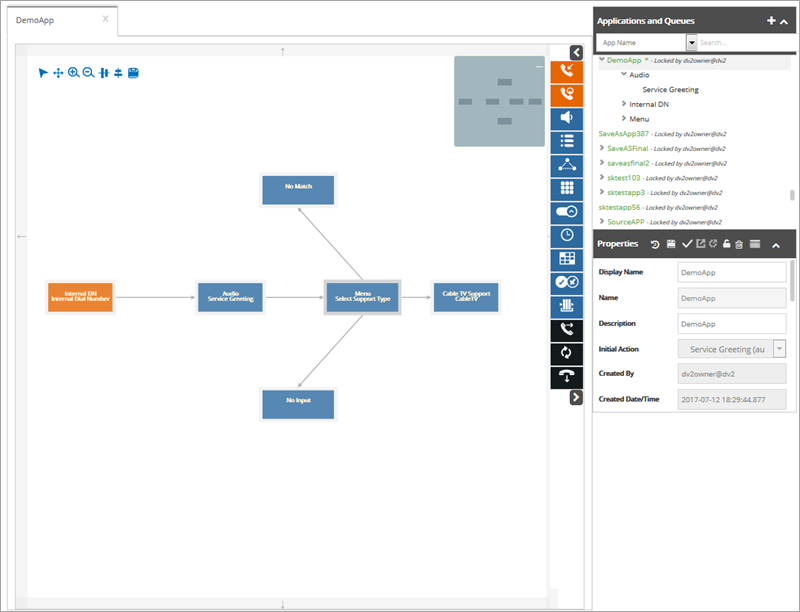Edit the Description field

tap(732, 324)
